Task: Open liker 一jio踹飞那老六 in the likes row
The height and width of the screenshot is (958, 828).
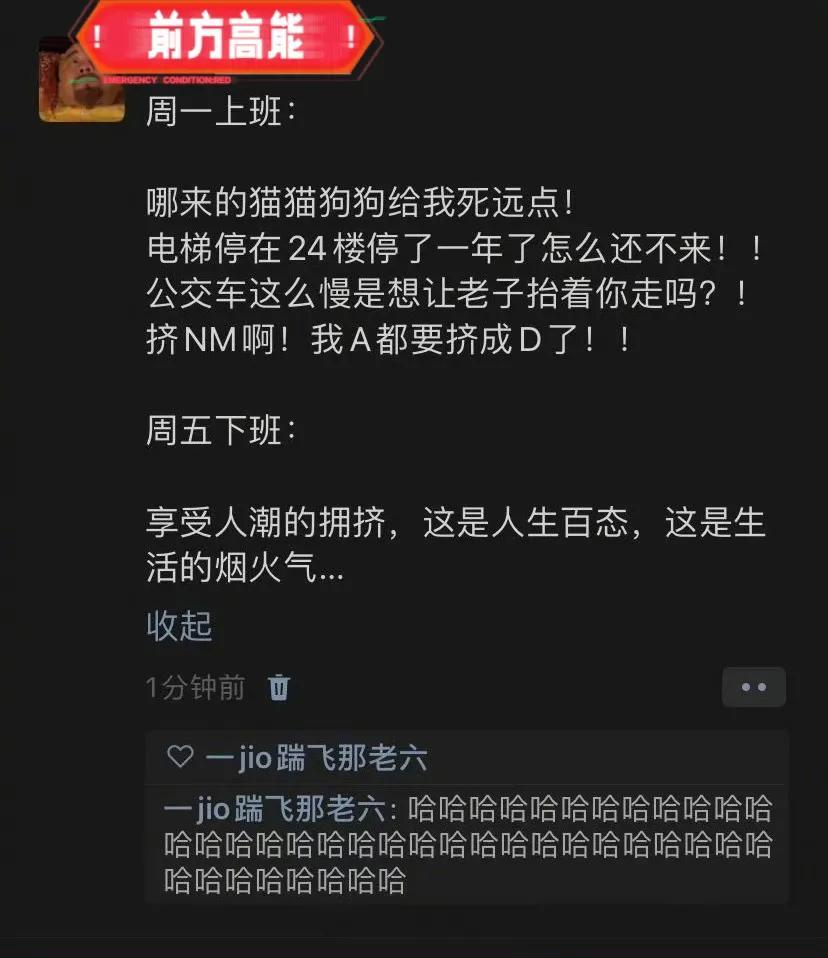Action: click(316, 758)
